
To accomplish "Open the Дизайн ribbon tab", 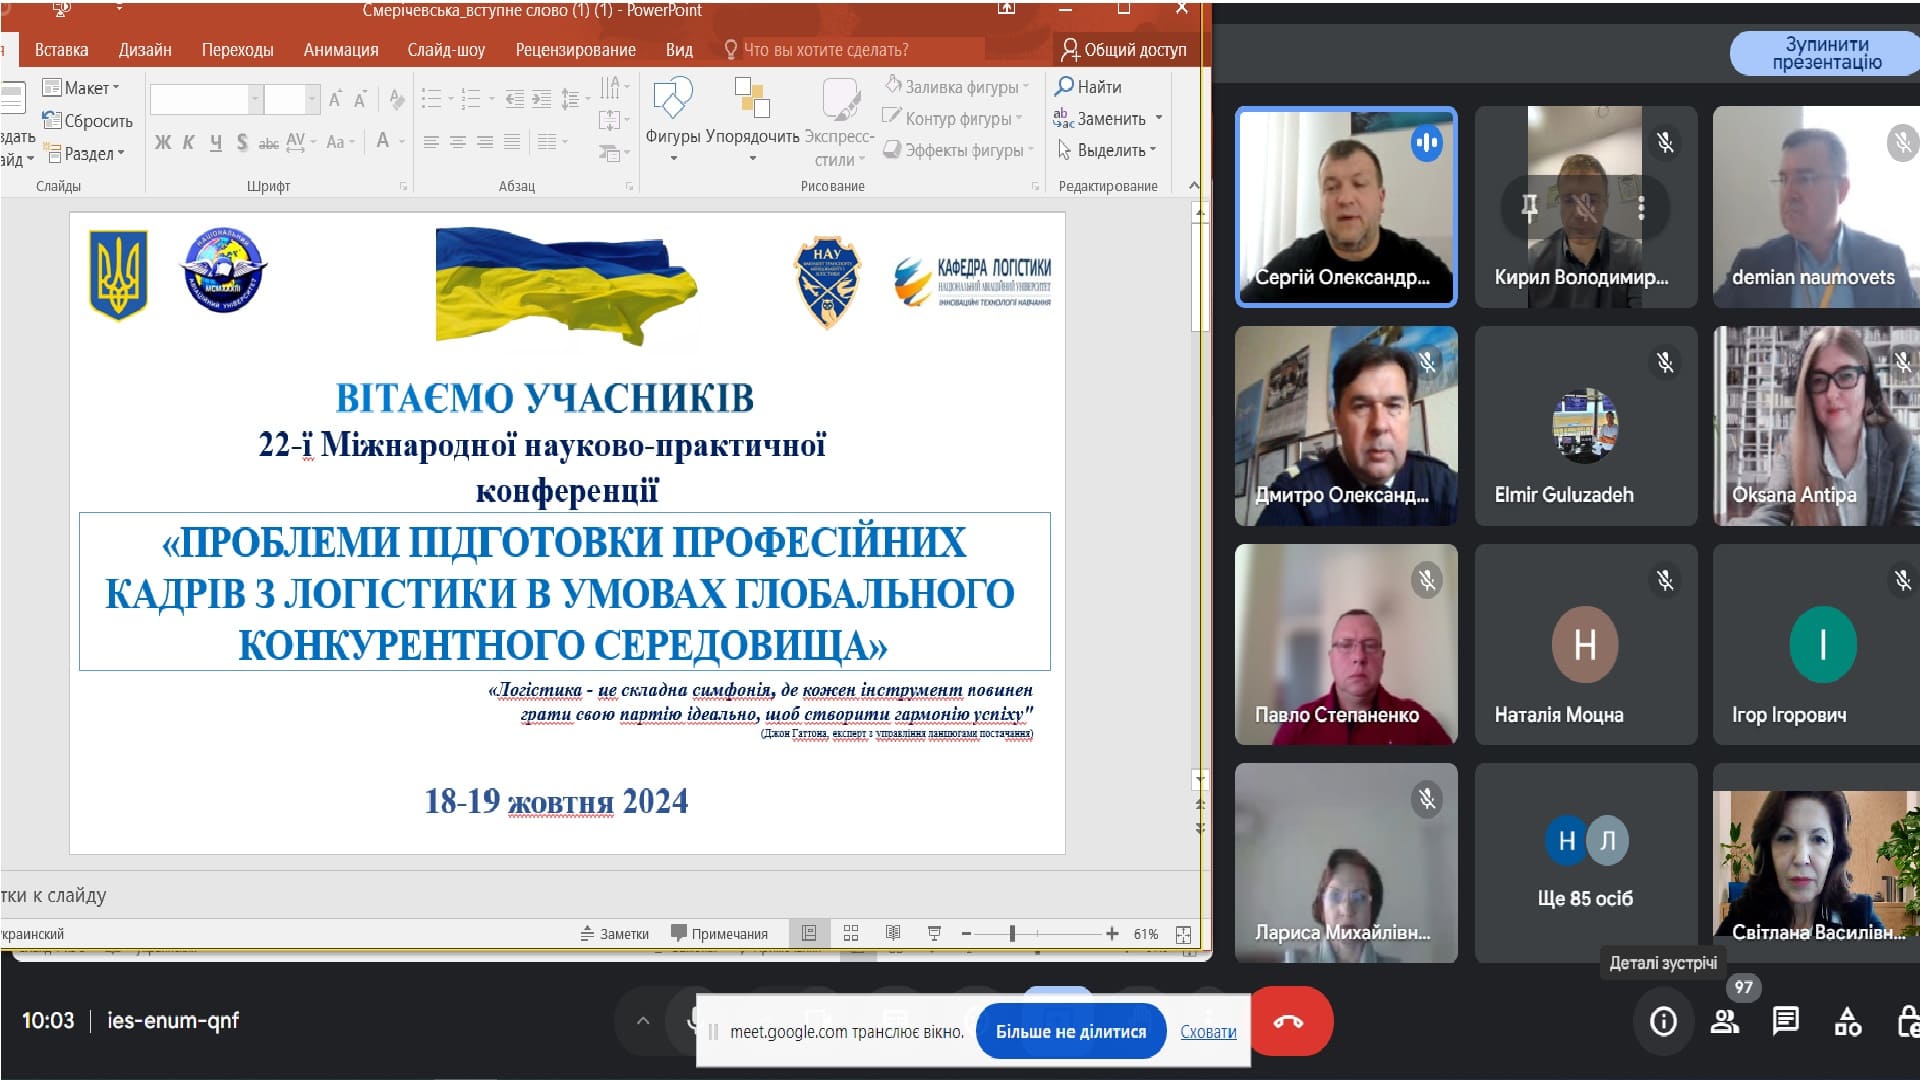I will [145, 50].
